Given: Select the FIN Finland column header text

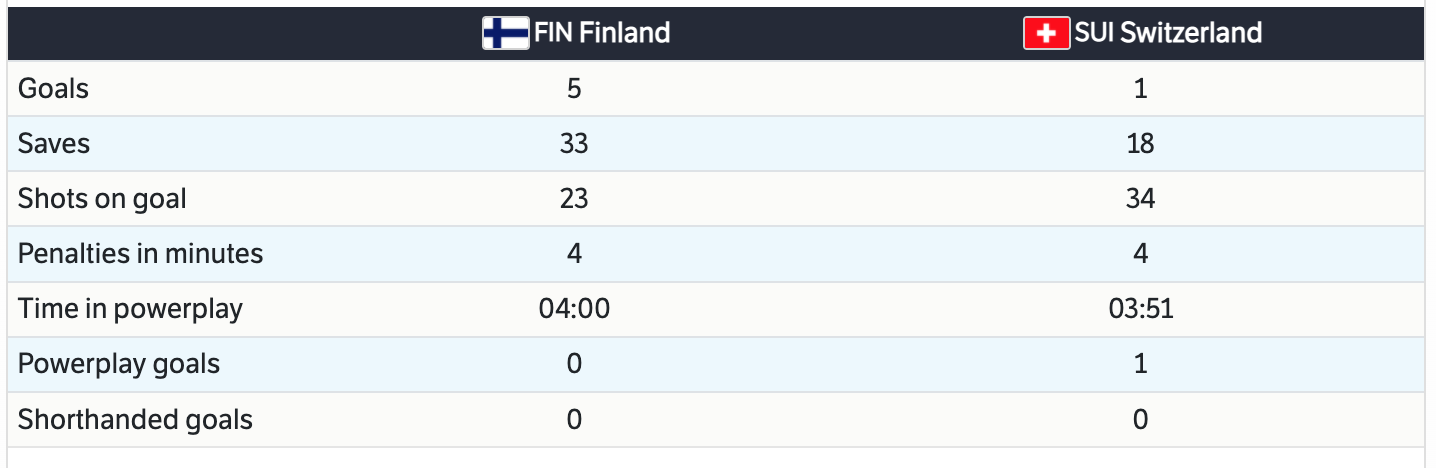Looking at the screenshot, I should 602,33.
